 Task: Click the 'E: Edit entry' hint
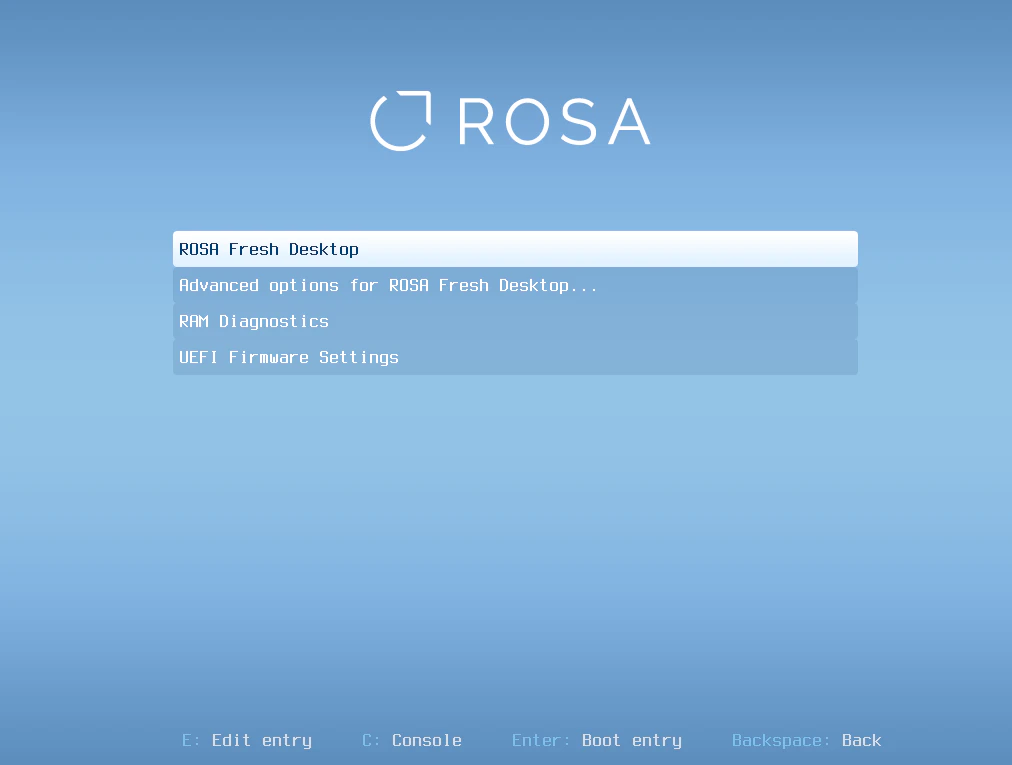247,740
